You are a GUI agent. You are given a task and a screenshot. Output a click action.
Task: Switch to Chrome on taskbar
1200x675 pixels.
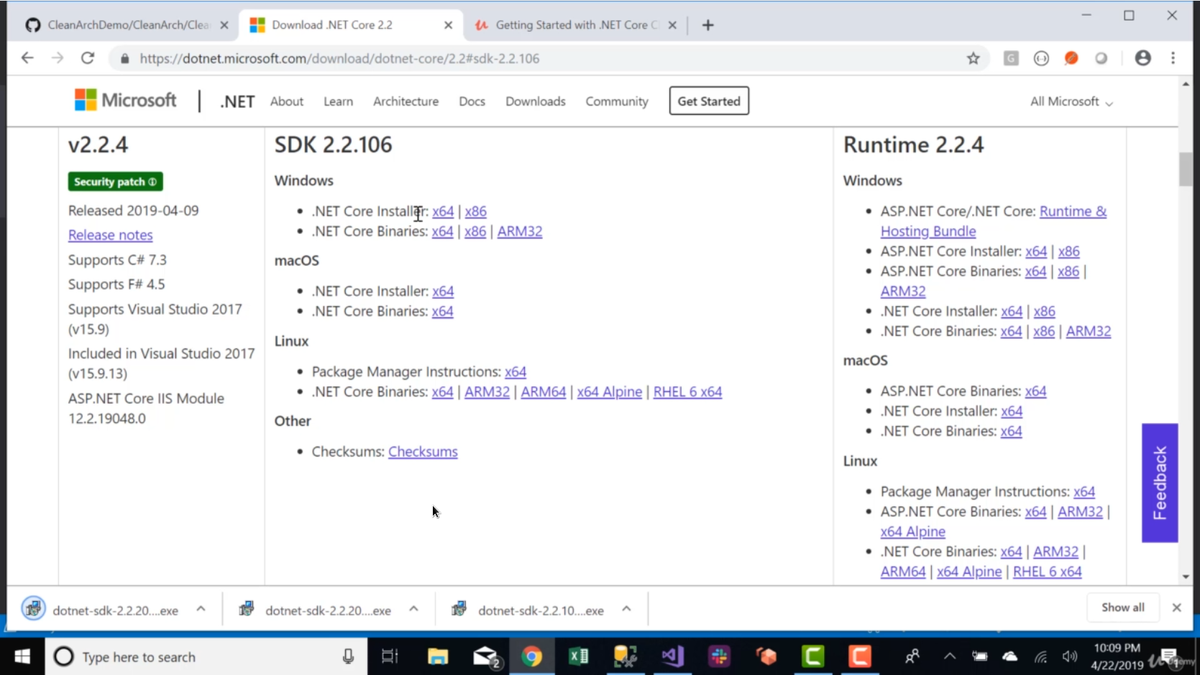point(532,657)
